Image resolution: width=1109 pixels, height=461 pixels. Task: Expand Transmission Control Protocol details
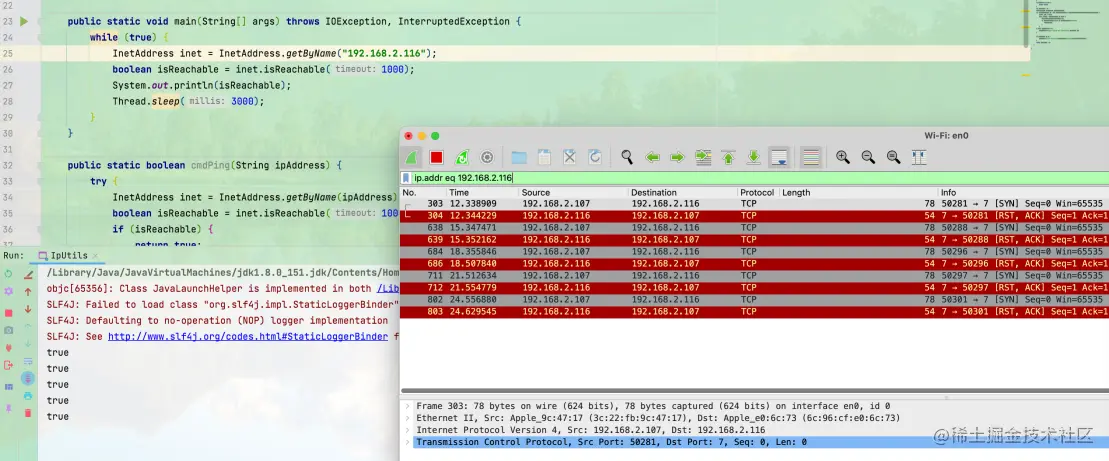click(x=407, y=442)
